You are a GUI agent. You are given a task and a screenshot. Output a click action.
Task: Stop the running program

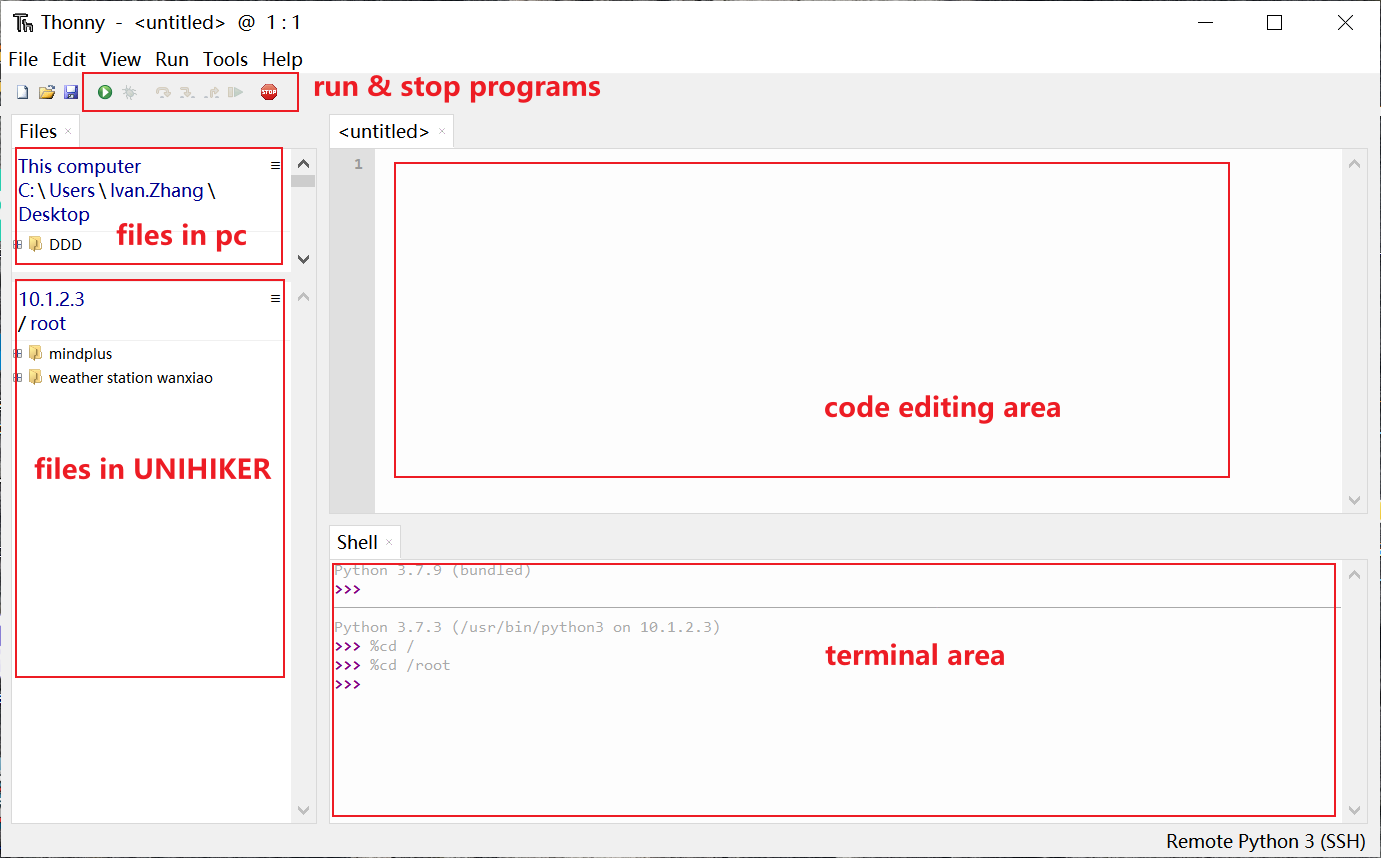270,91
